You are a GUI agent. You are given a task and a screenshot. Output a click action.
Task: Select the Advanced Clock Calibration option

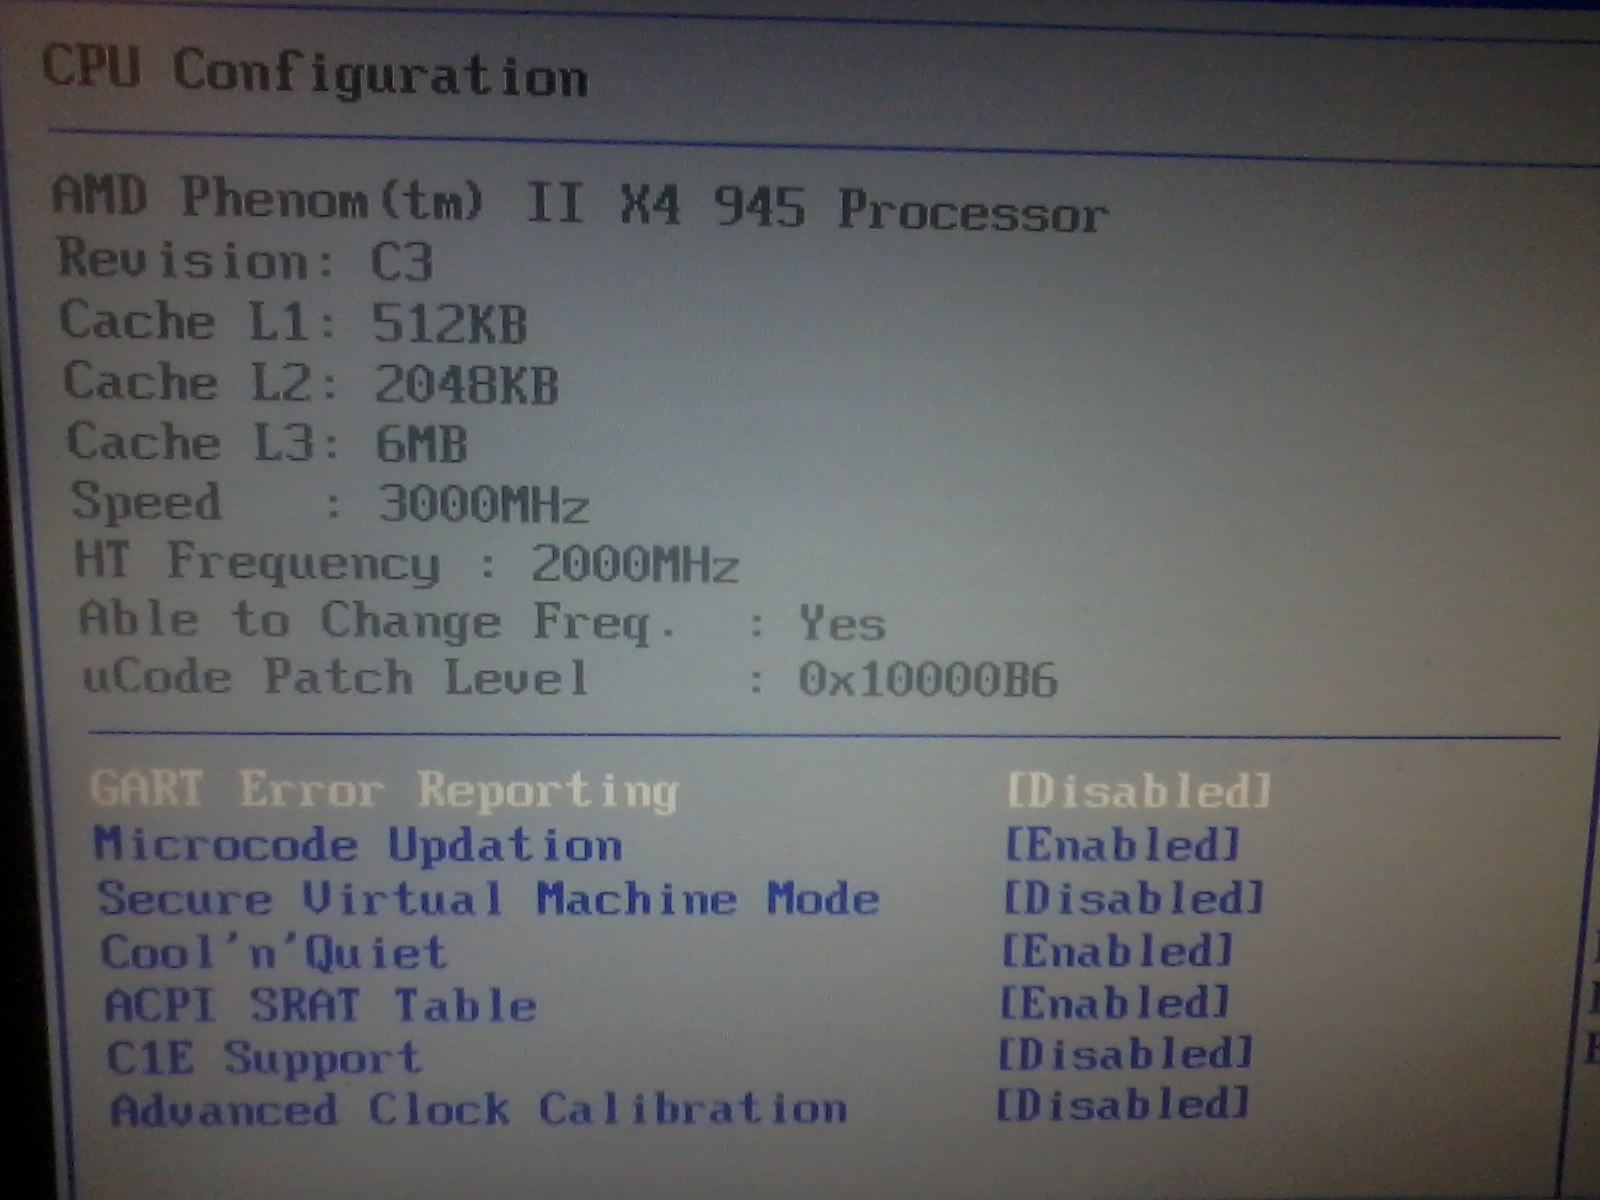pos(478,1109)
